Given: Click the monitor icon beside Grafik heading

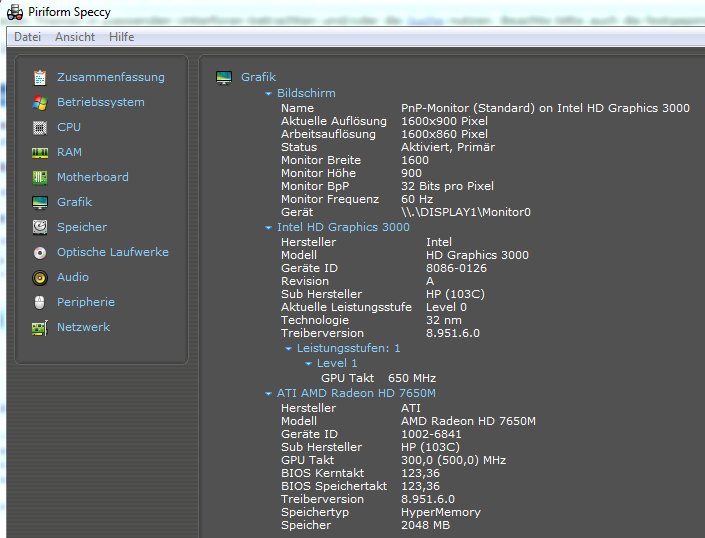Looking at the screenshot, I should 224,78.
